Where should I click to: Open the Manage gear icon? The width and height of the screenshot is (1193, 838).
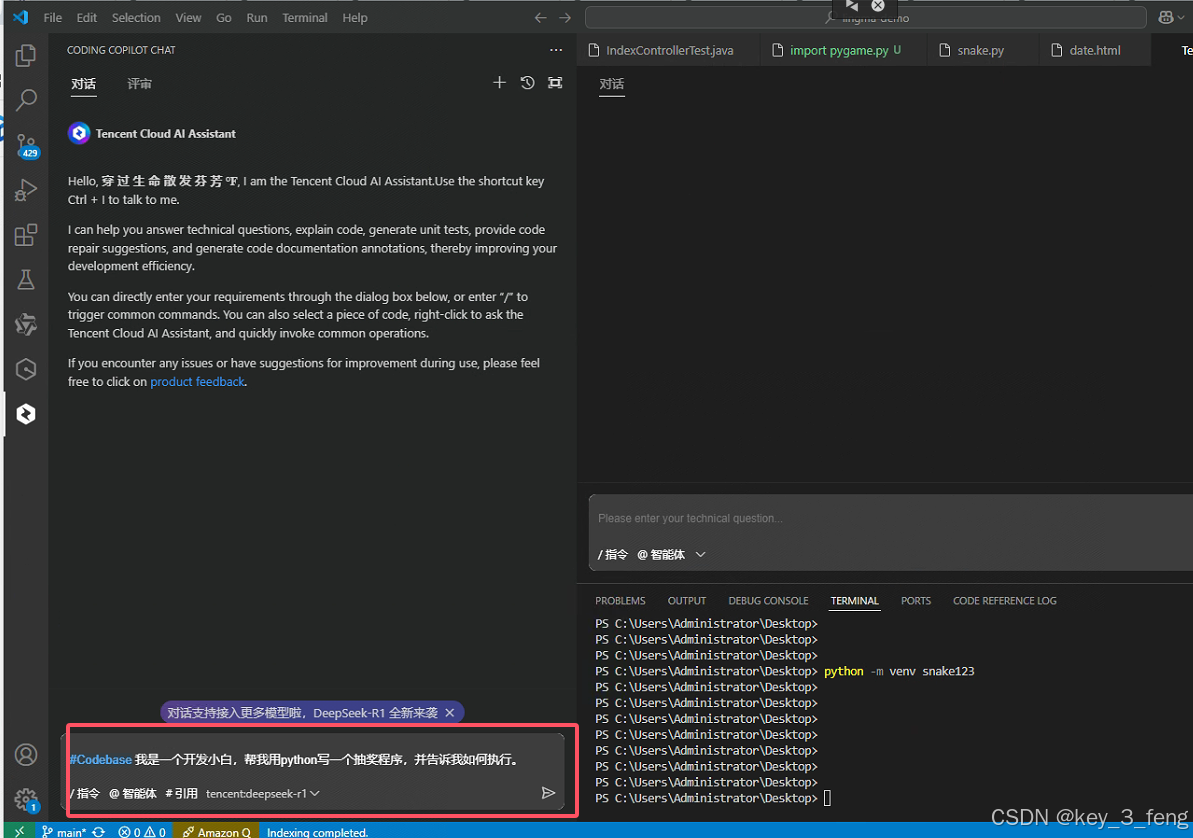pos(26,799)
